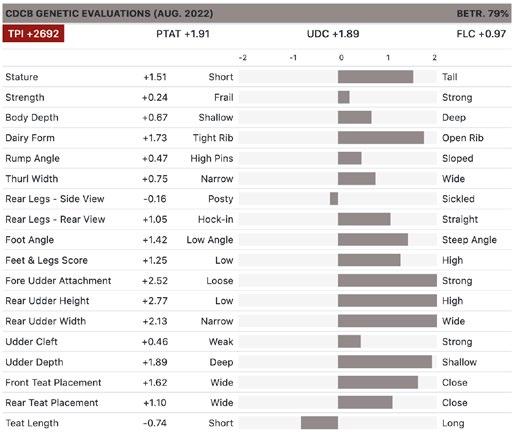Click the Rear Udder Height bar
Viewport: 516px width, 434px height.
387,301
